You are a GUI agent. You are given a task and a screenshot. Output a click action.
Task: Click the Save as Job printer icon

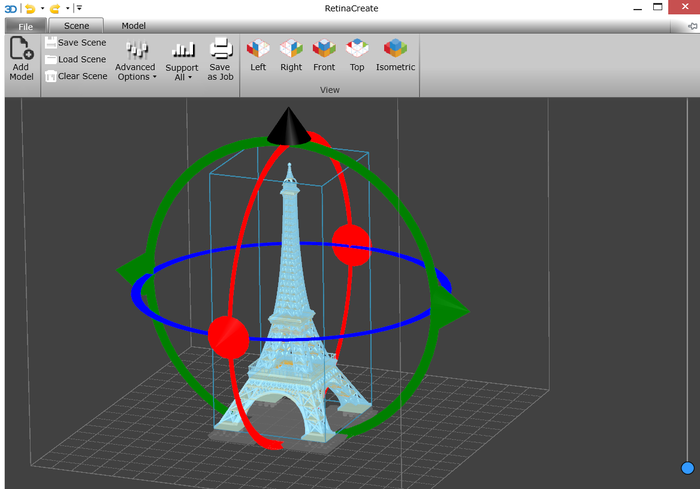pos(221,48)
